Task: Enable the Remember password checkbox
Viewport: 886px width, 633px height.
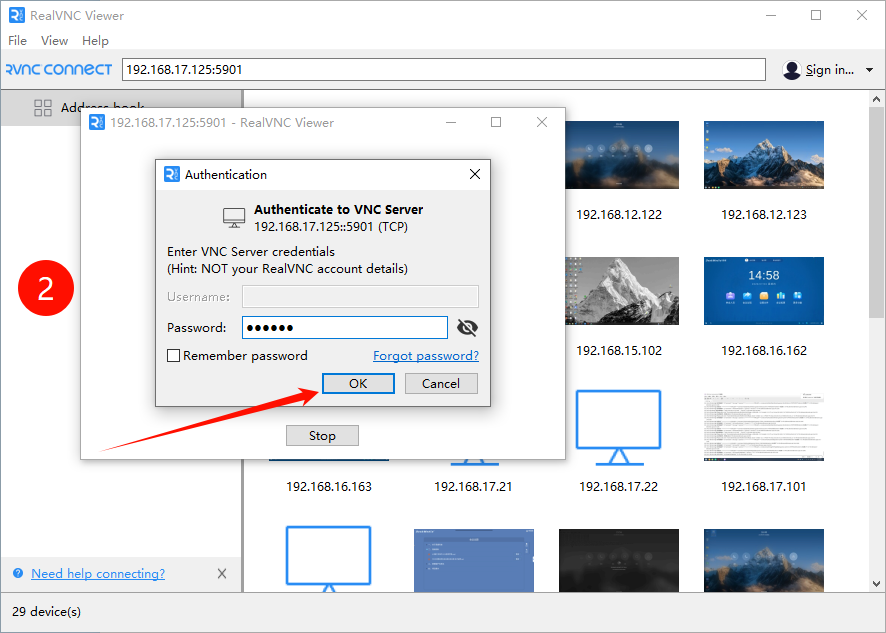Action: click(x=174, y=356)
